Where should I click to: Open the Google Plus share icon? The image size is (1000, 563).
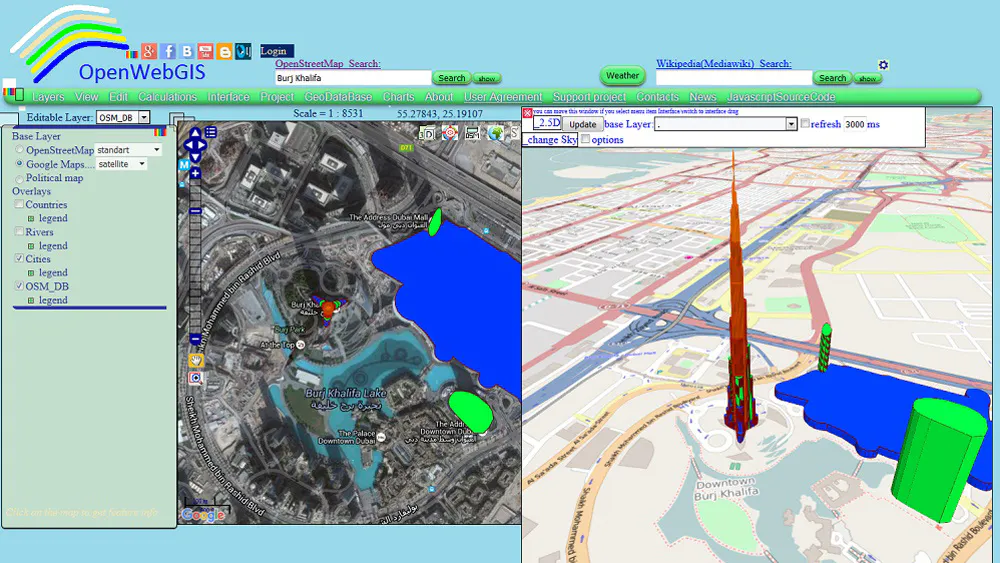[x=149, y=51]
